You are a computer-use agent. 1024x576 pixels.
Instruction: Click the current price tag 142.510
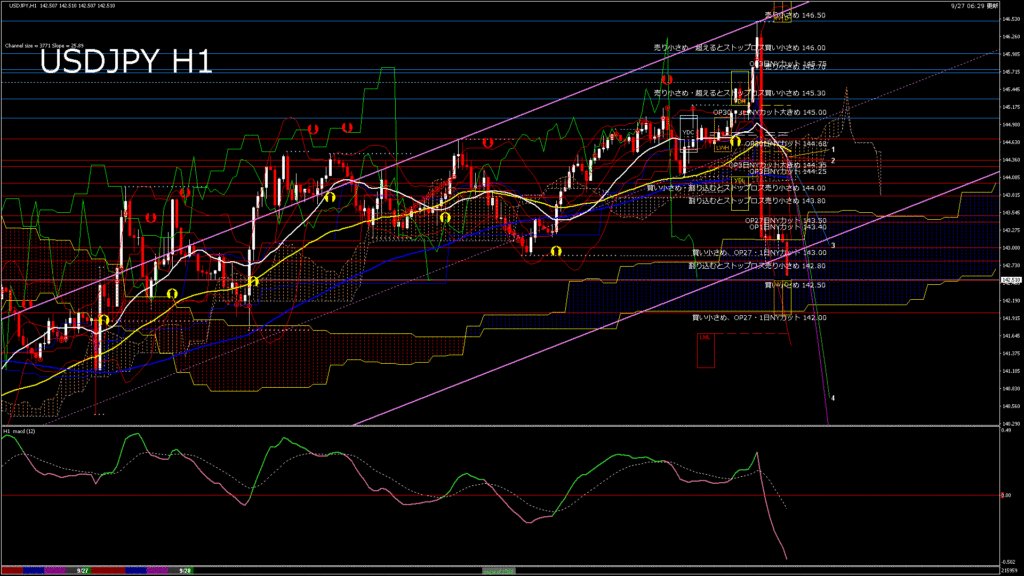click(x=1010, y=281)
